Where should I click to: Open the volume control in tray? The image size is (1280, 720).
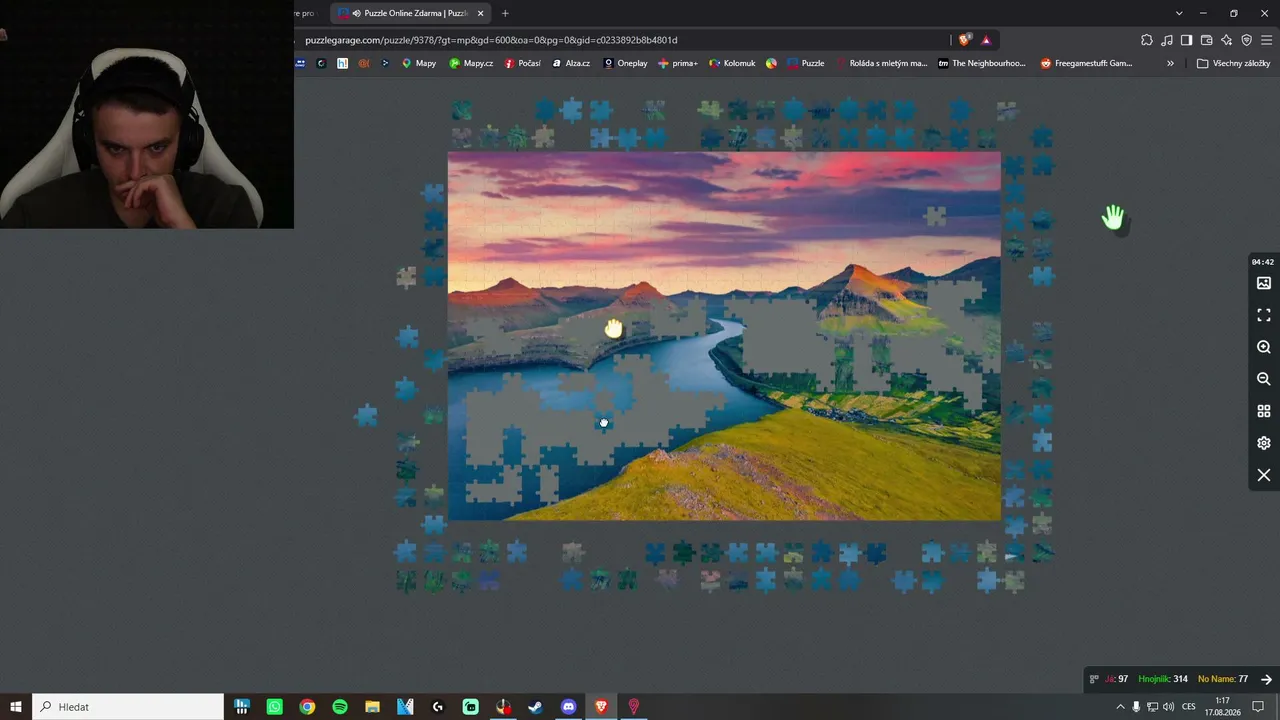(x=1168, y=707)
